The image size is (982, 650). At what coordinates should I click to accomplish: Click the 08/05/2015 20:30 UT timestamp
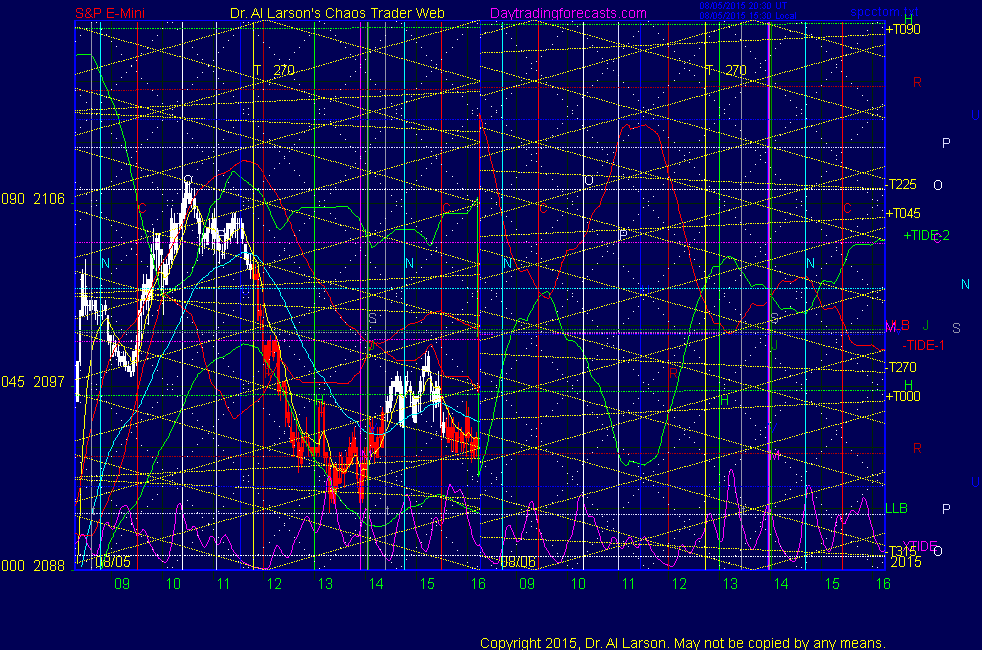pyautogui.click(x=743, y=6)
